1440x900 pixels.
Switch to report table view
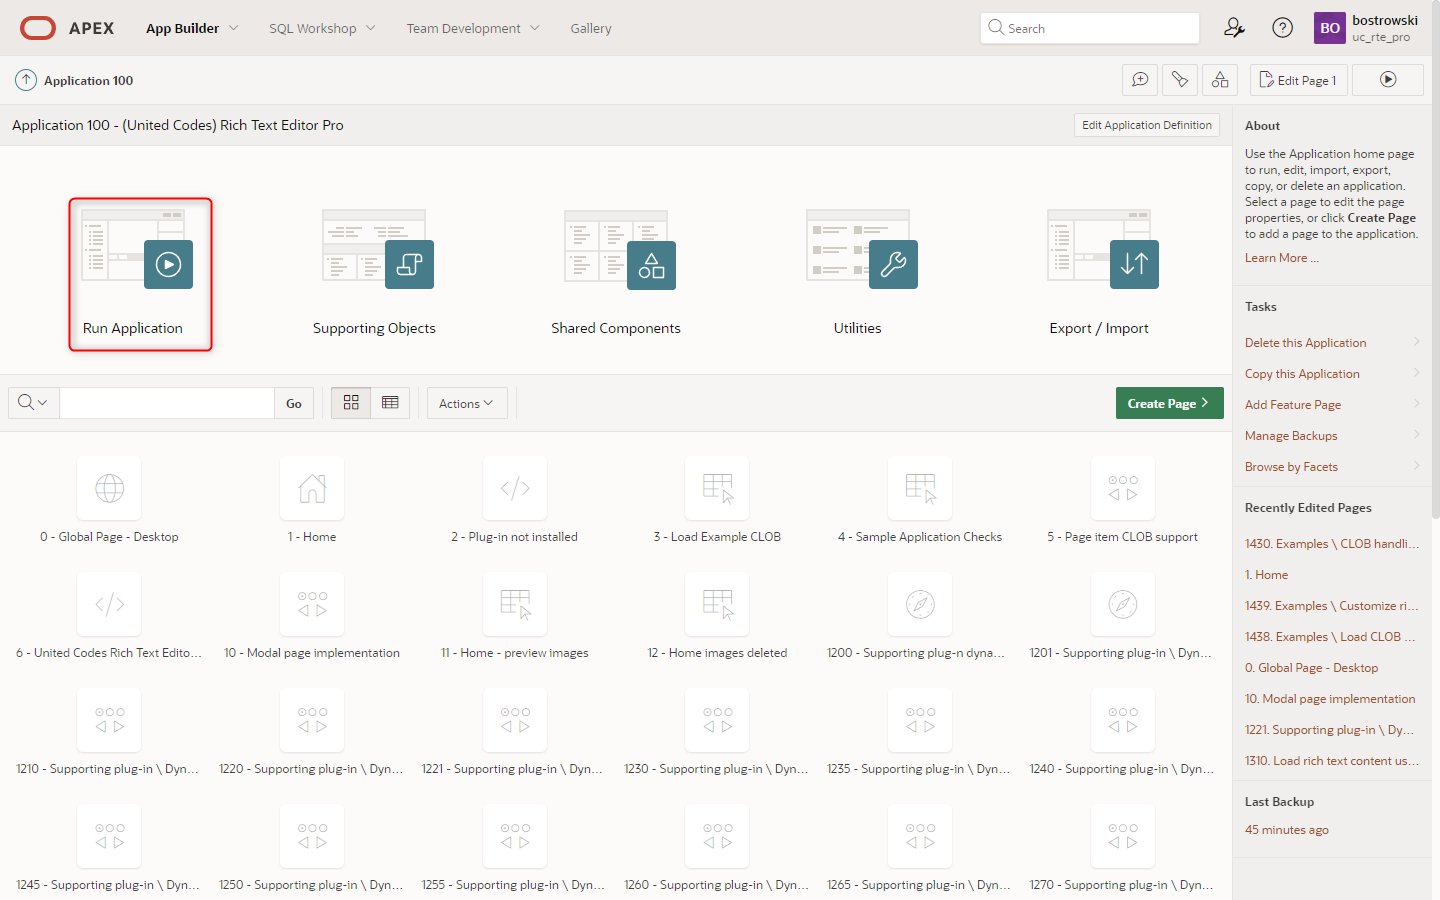tap(390, 403)
